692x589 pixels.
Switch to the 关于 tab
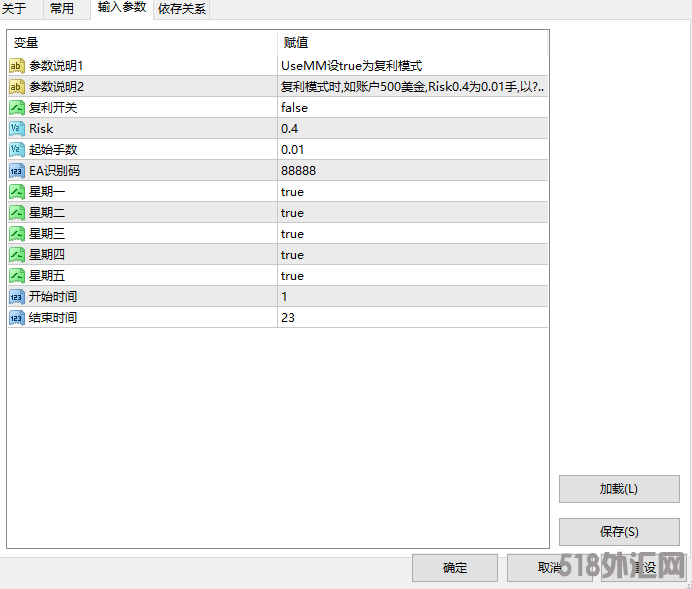(21, 9)
